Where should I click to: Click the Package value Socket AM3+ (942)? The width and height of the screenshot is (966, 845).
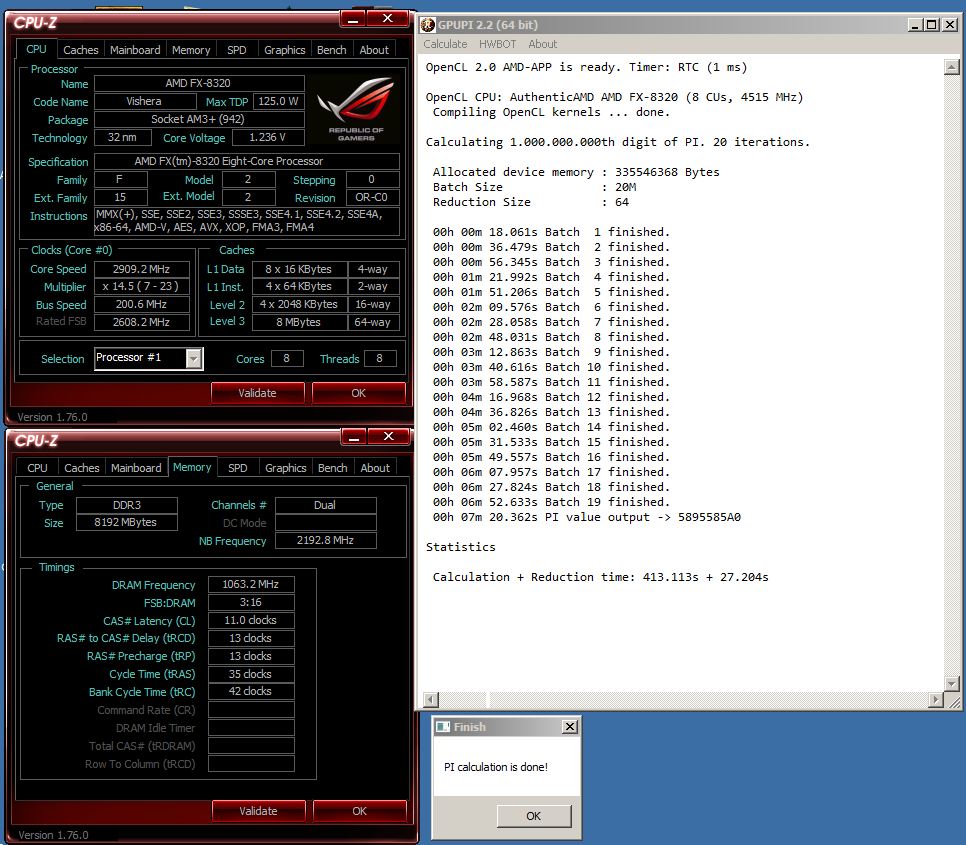(199, 119)
